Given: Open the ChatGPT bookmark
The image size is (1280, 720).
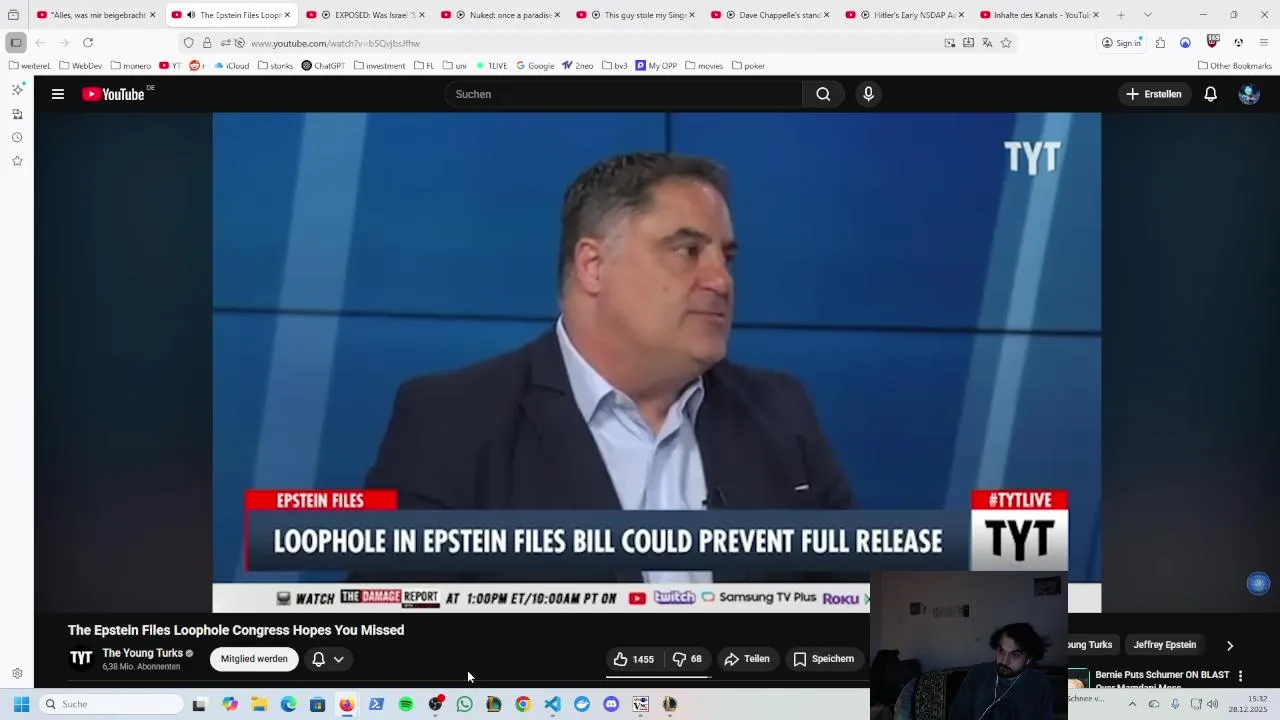Looking at the screenshot, I should (323, 66).
